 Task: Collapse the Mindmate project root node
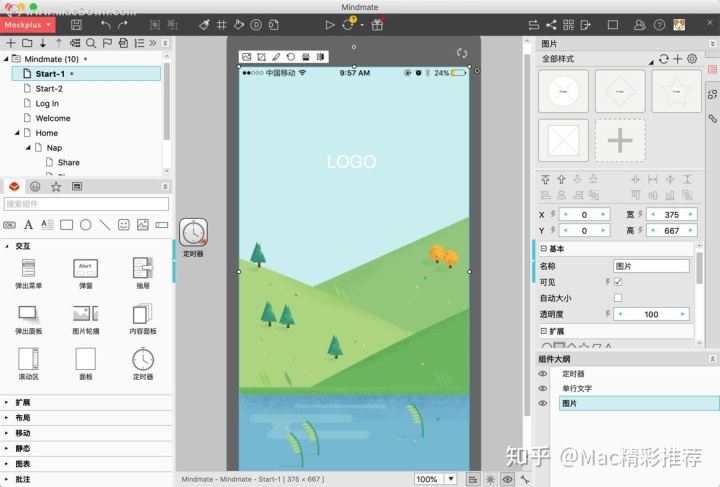6,59
